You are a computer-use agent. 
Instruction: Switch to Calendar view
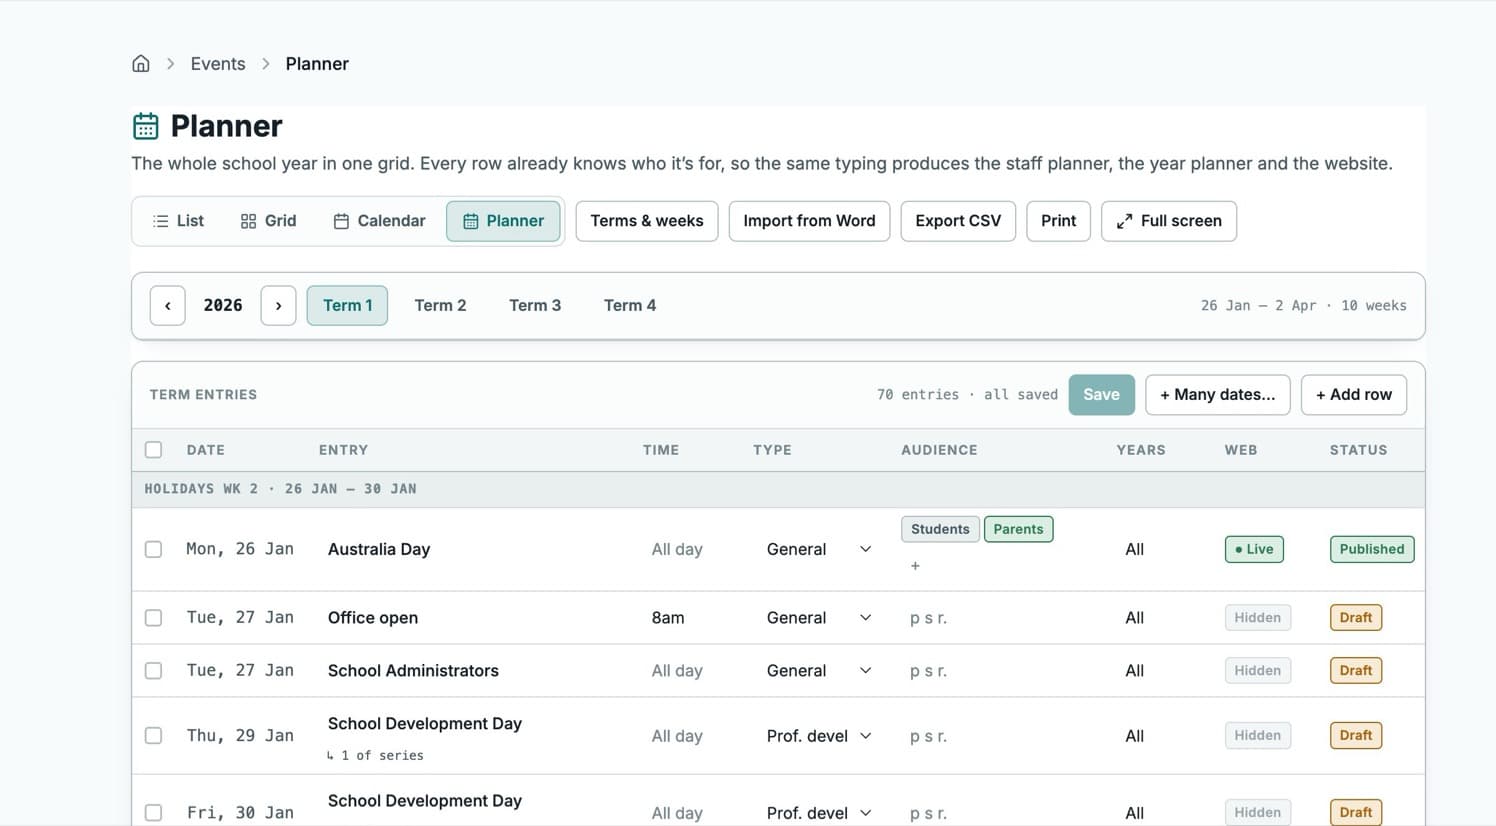click(x=379, y=221)
